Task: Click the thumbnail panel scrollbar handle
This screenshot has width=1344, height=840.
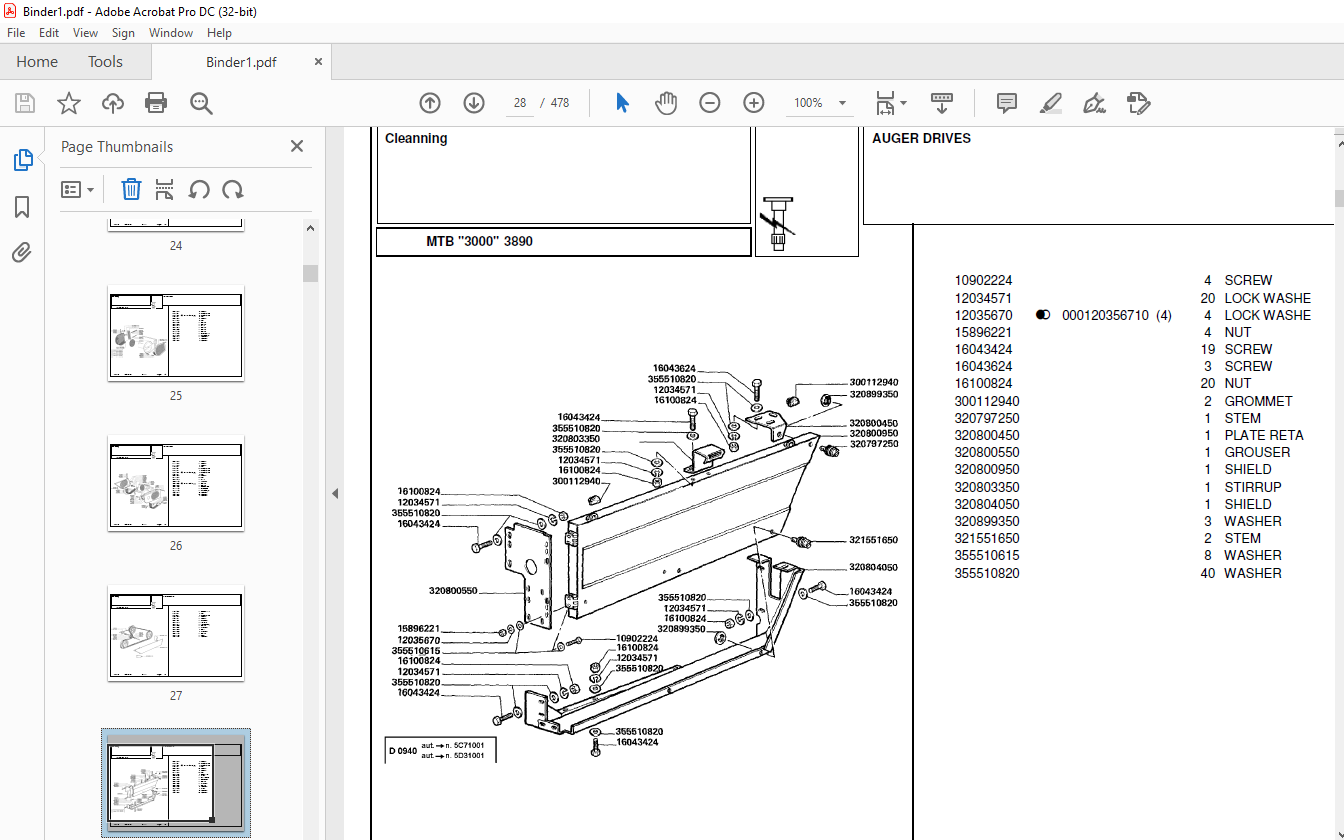Action: 310,273
